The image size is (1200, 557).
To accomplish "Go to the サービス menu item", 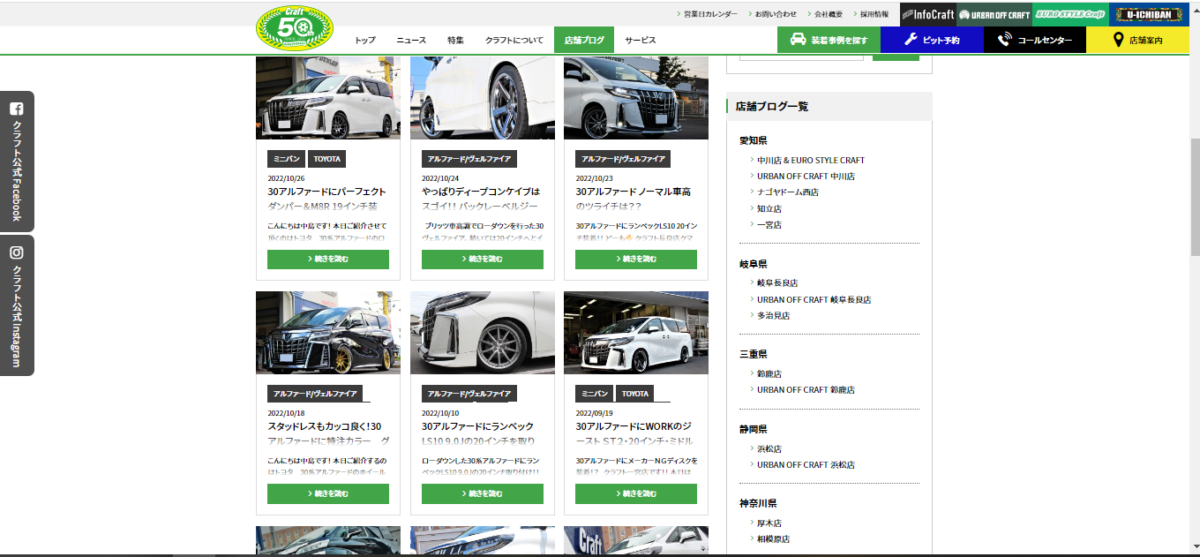I will point(640,40).
